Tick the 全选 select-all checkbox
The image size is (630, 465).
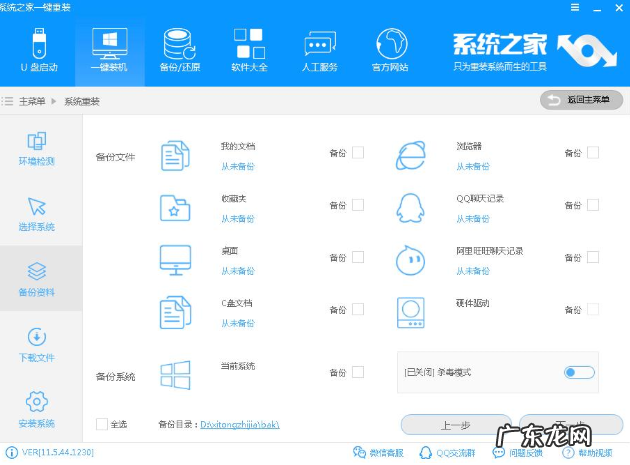point(102,424)
